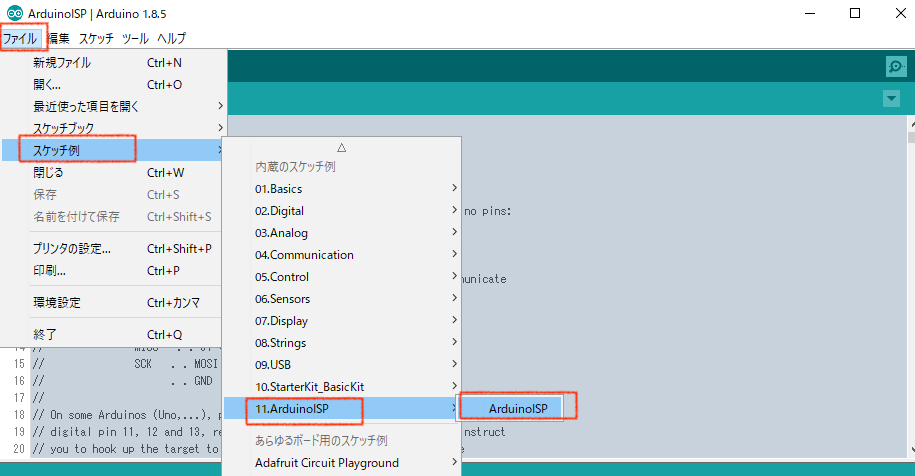Select the 11.ArduinoISP submenu entry
The height and width of the screenshot is (476, 915).
click(342, 408)
